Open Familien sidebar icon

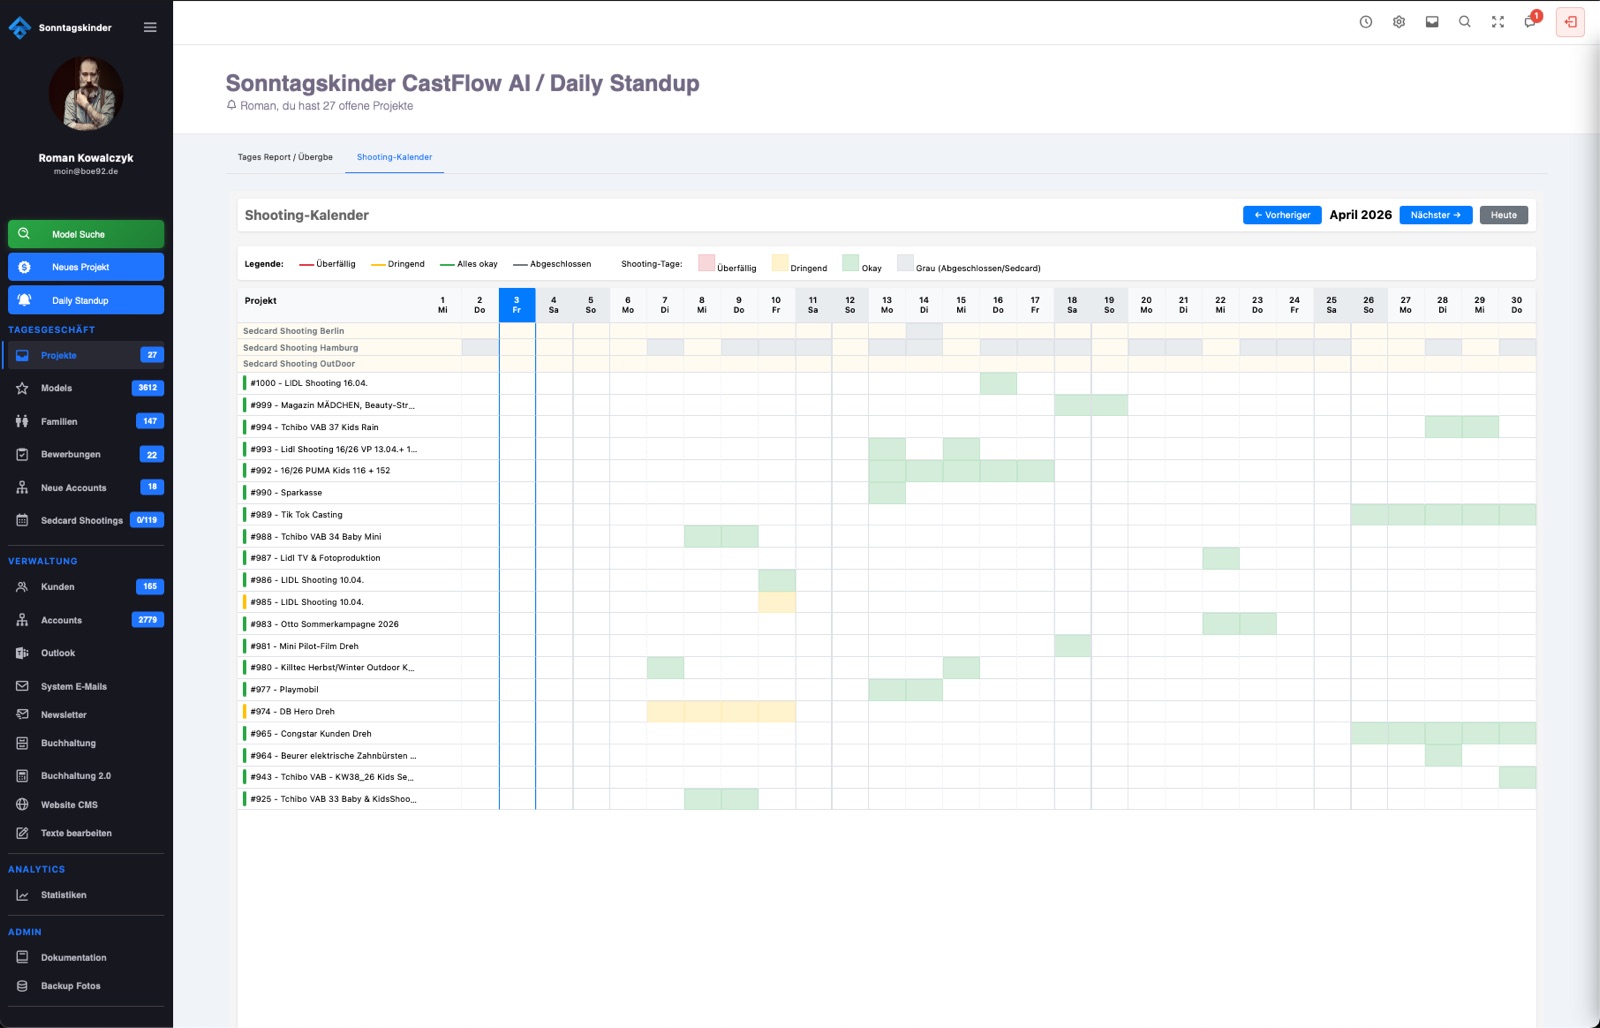pos(22,421)
